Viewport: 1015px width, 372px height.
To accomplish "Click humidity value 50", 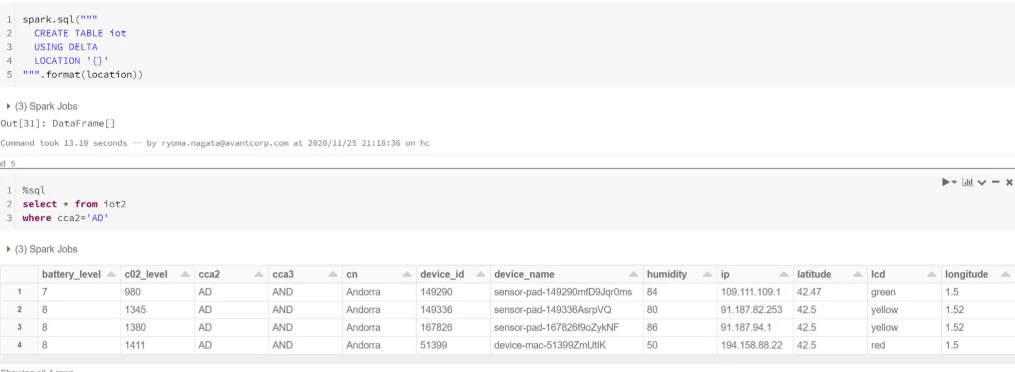I will (x=652, y=345).
